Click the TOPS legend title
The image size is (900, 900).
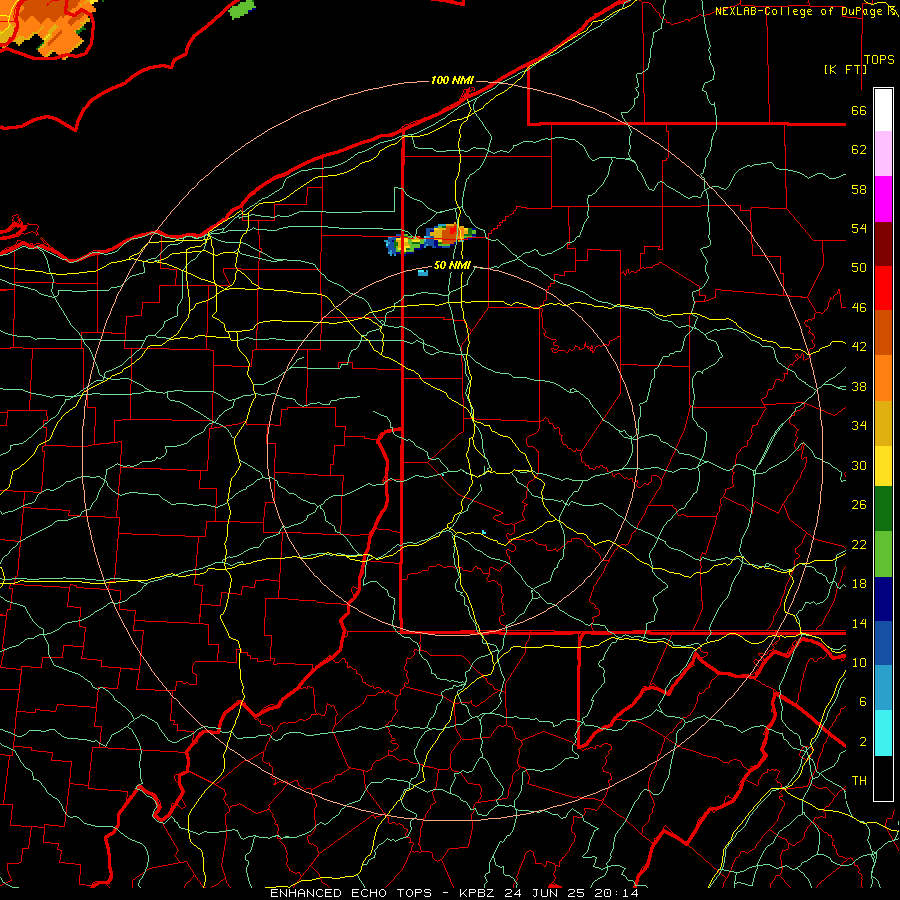coord(879,60)
